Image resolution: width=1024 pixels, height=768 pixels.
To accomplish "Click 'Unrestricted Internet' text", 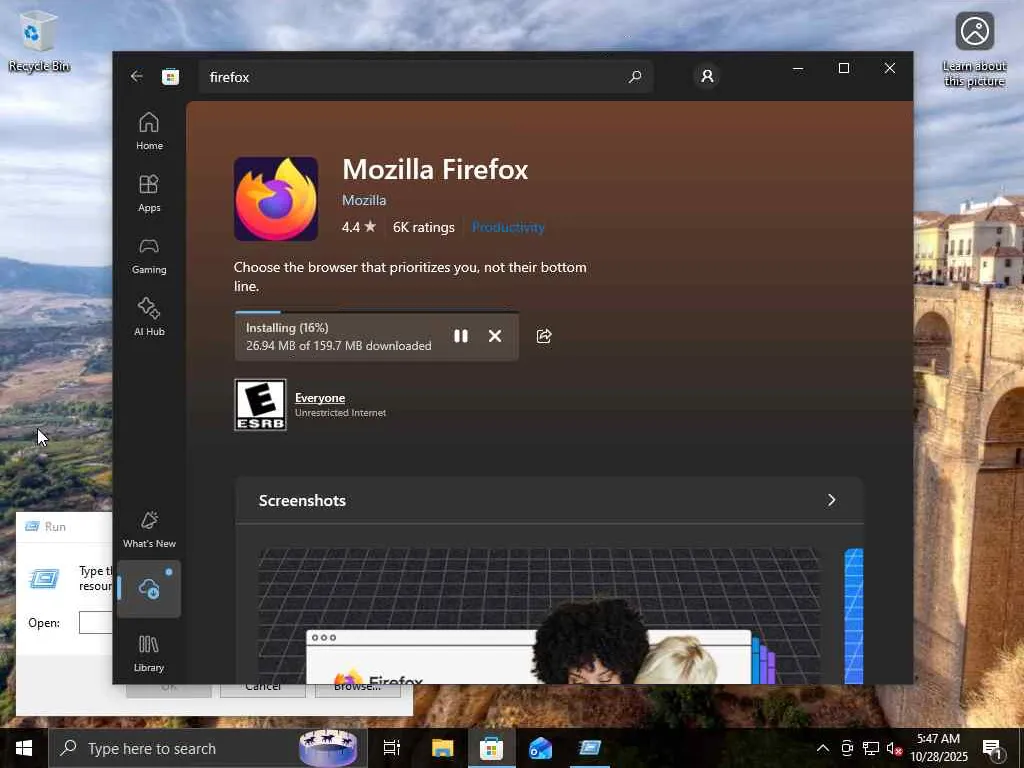I will click(x=340, y=413).
